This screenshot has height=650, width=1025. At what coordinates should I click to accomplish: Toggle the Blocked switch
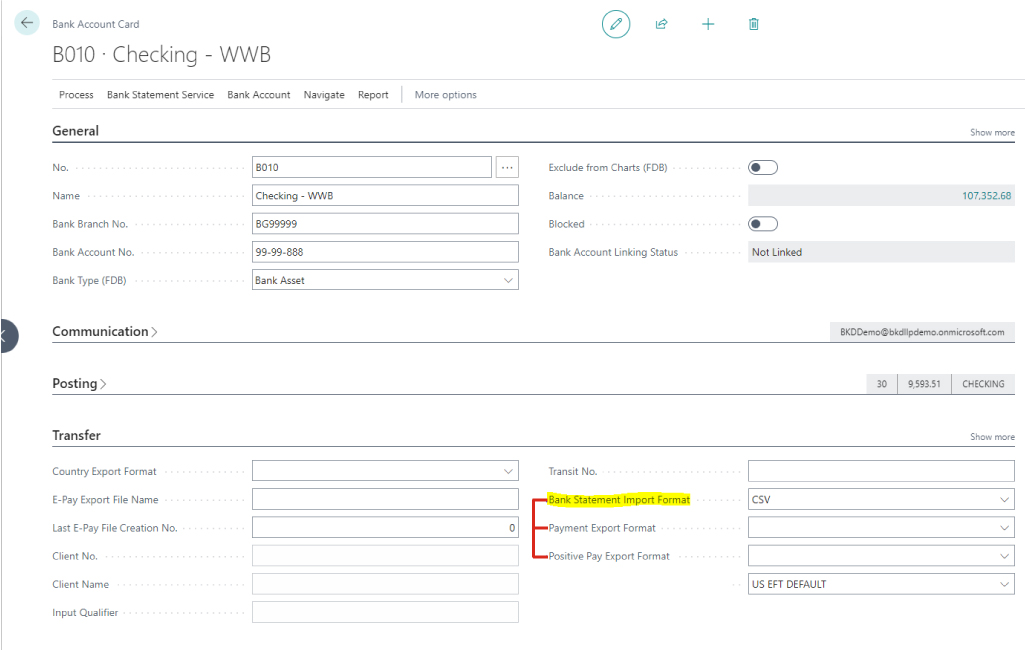tap(763, 224)
